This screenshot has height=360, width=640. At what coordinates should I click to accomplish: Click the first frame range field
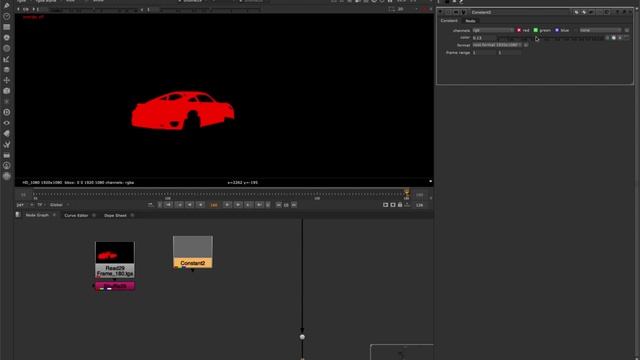click(x=484, y=53)
